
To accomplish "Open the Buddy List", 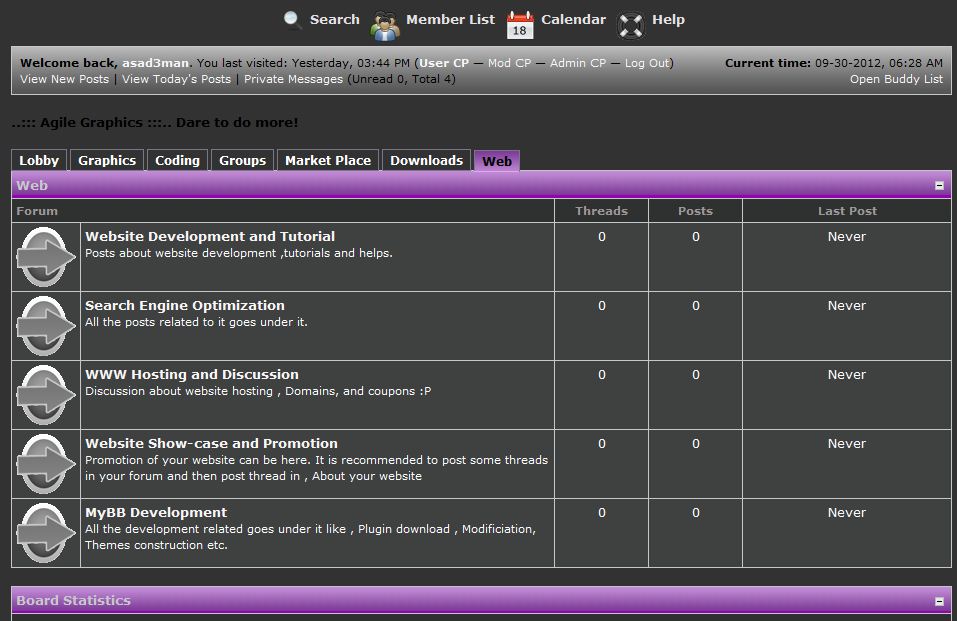I will [x=896, y=79].
